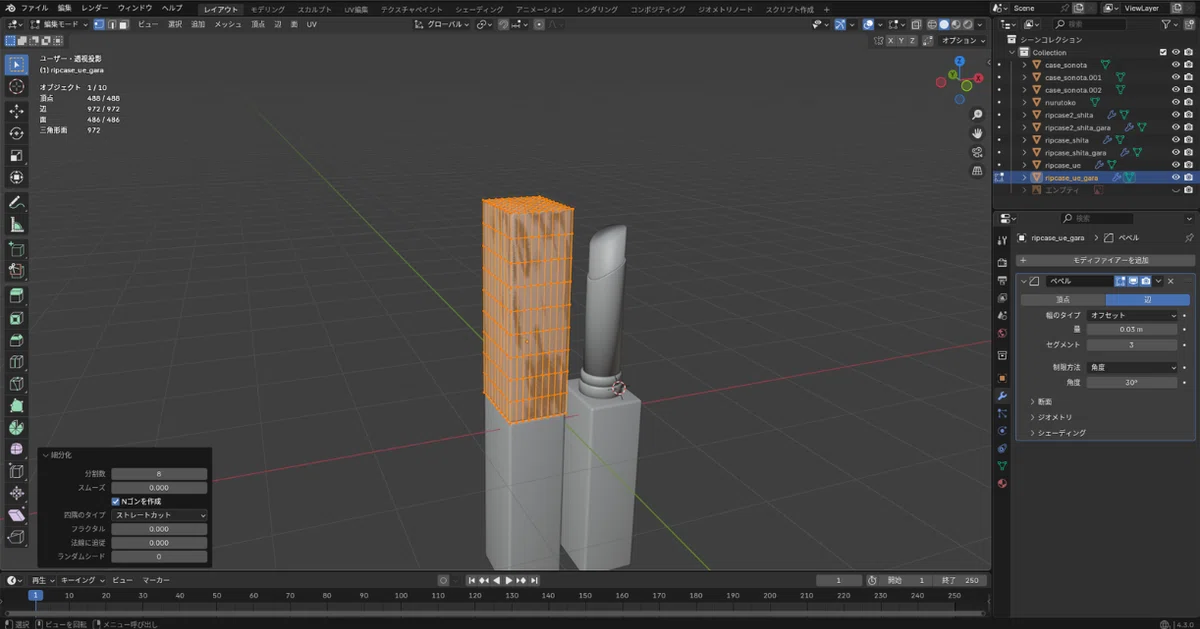The image size is (1200, 629).
Task: Select the Transform tool
Action: pos(16,177)
